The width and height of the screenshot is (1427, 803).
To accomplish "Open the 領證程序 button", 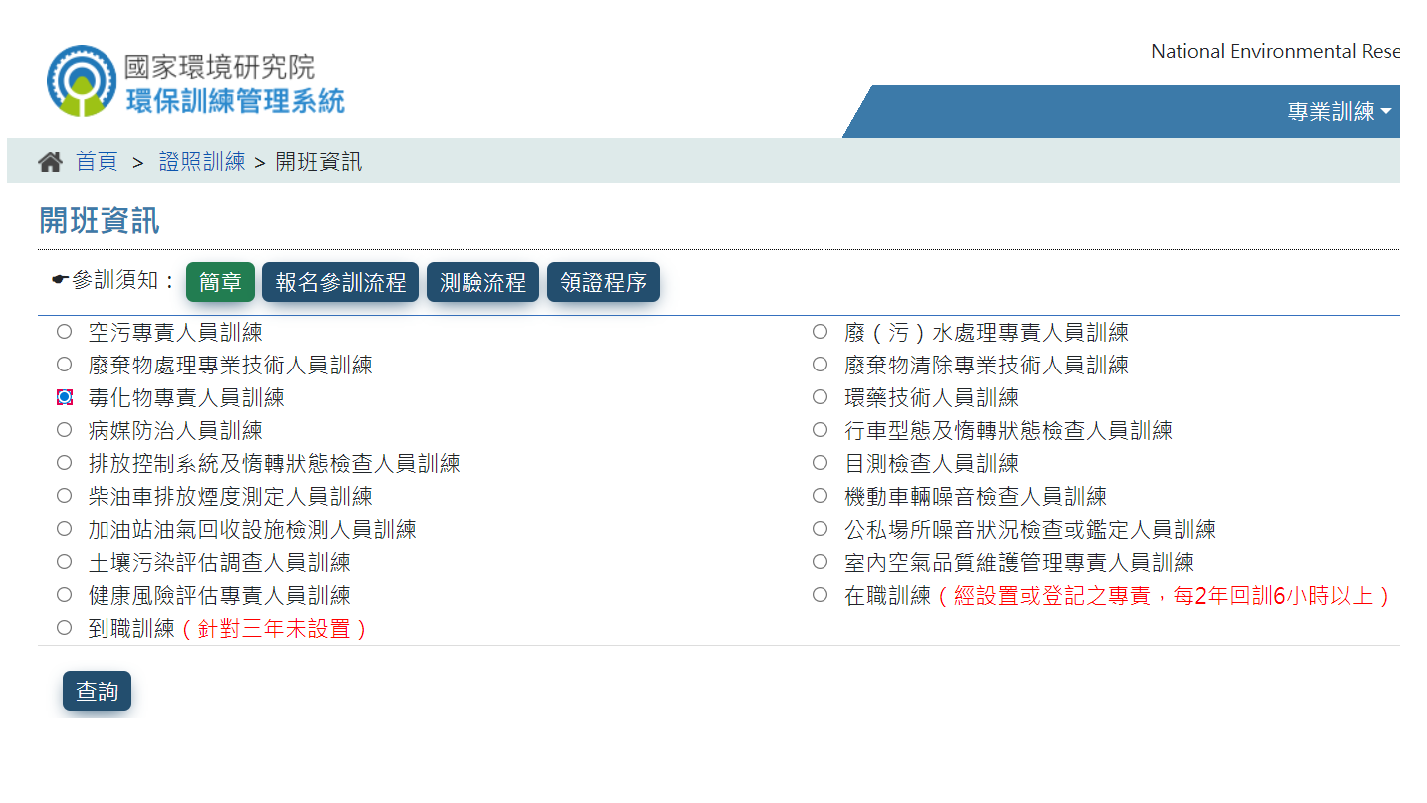I will pos(603,282).
